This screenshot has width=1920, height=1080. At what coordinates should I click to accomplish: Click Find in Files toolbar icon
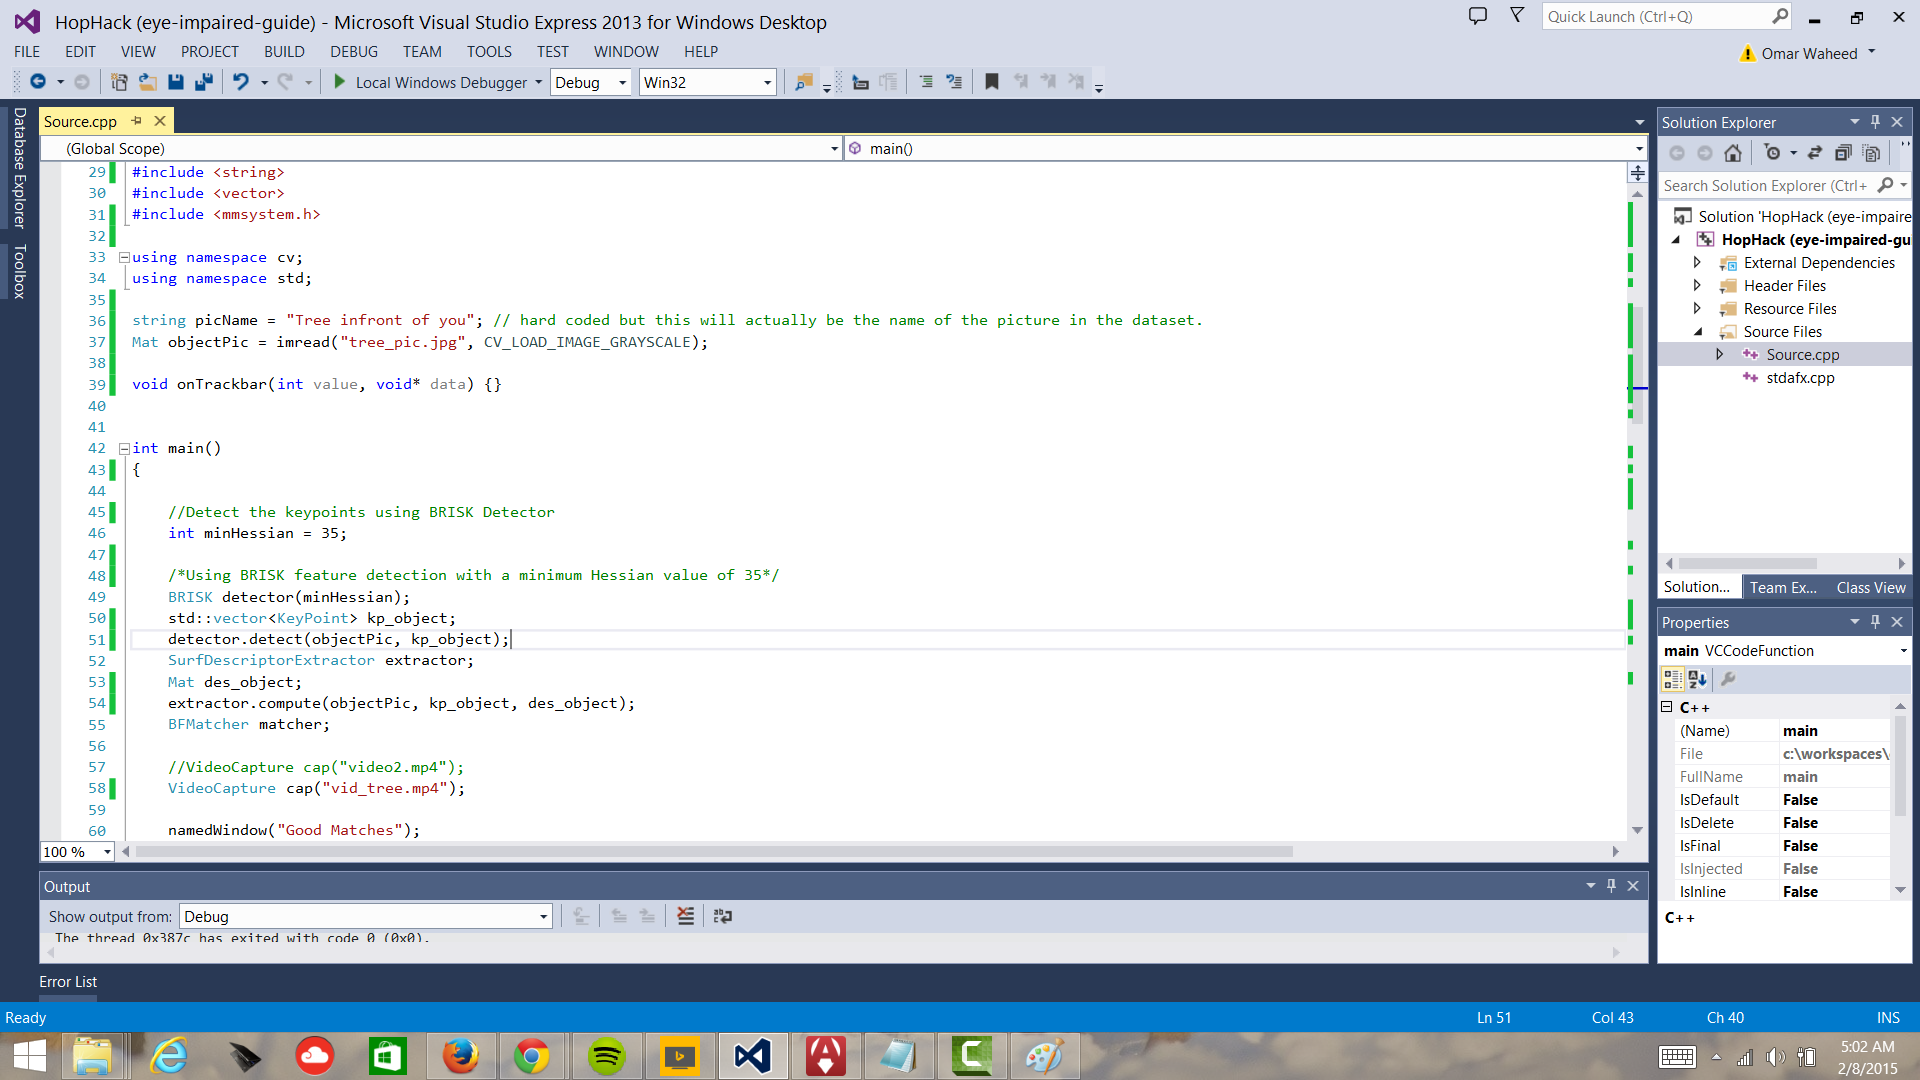click(x=803, y=82)
